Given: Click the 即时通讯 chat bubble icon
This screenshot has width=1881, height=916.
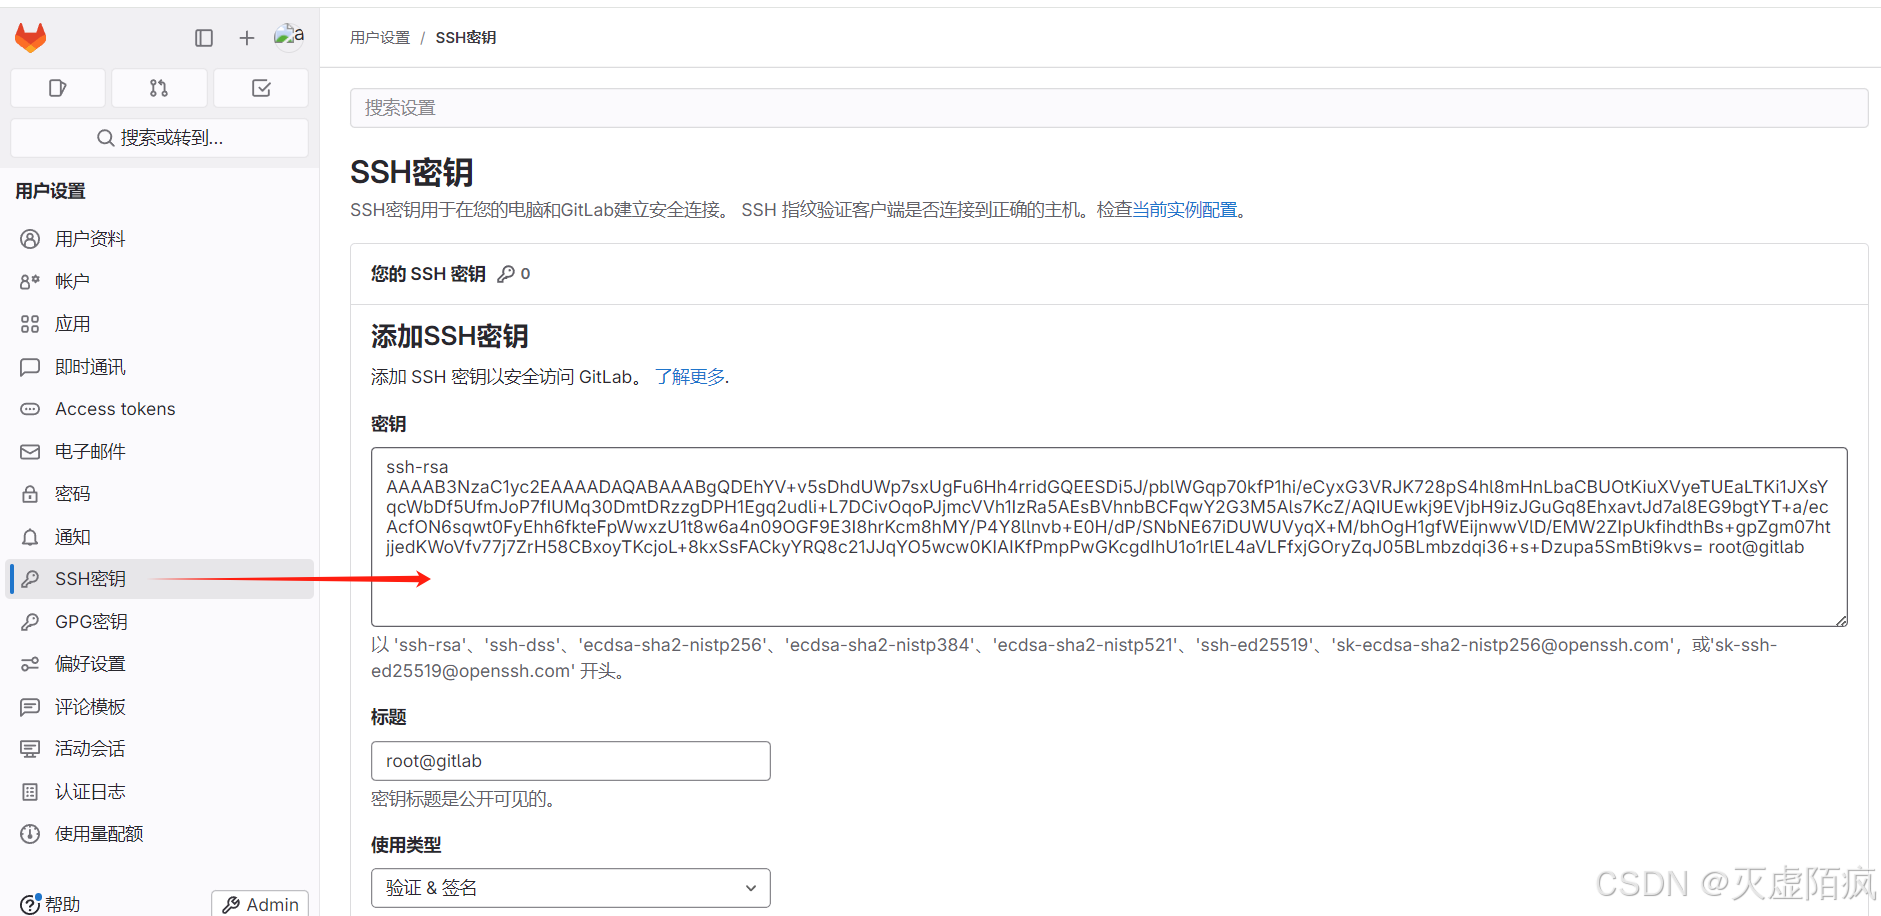Looking at the screenshot, I should 30,367.
